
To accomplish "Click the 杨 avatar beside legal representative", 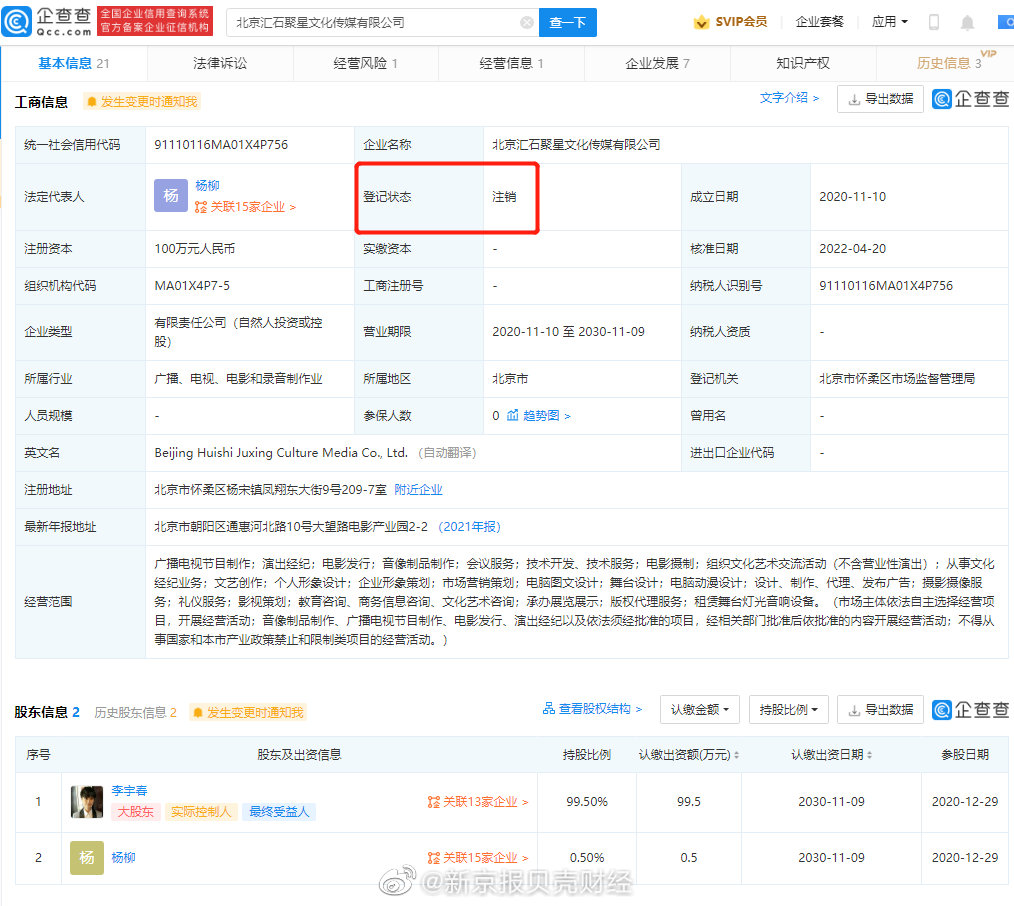I will click(171, 195).
